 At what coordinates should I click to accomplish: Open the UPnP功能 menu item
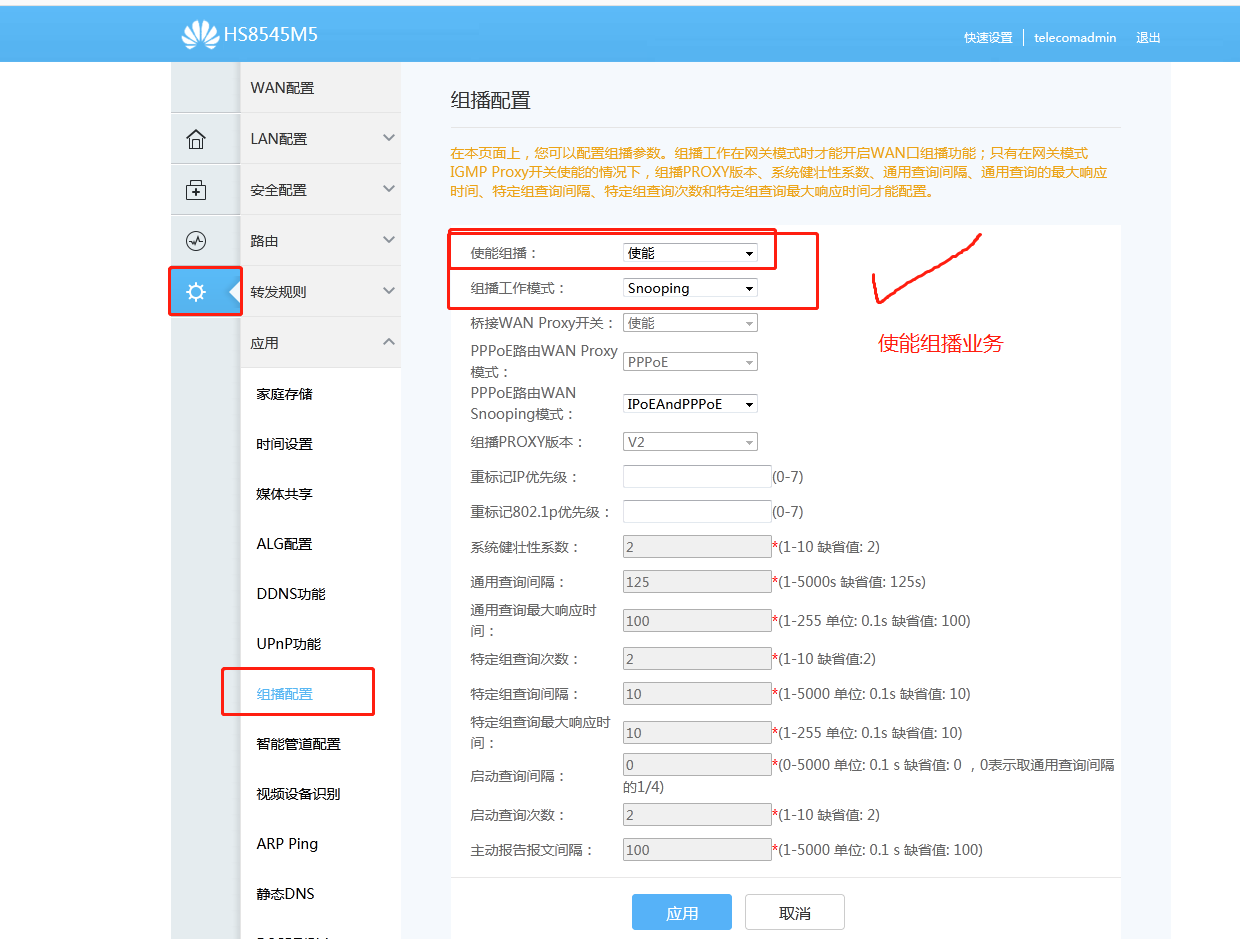pyautogui.click(x=289, y=644)
